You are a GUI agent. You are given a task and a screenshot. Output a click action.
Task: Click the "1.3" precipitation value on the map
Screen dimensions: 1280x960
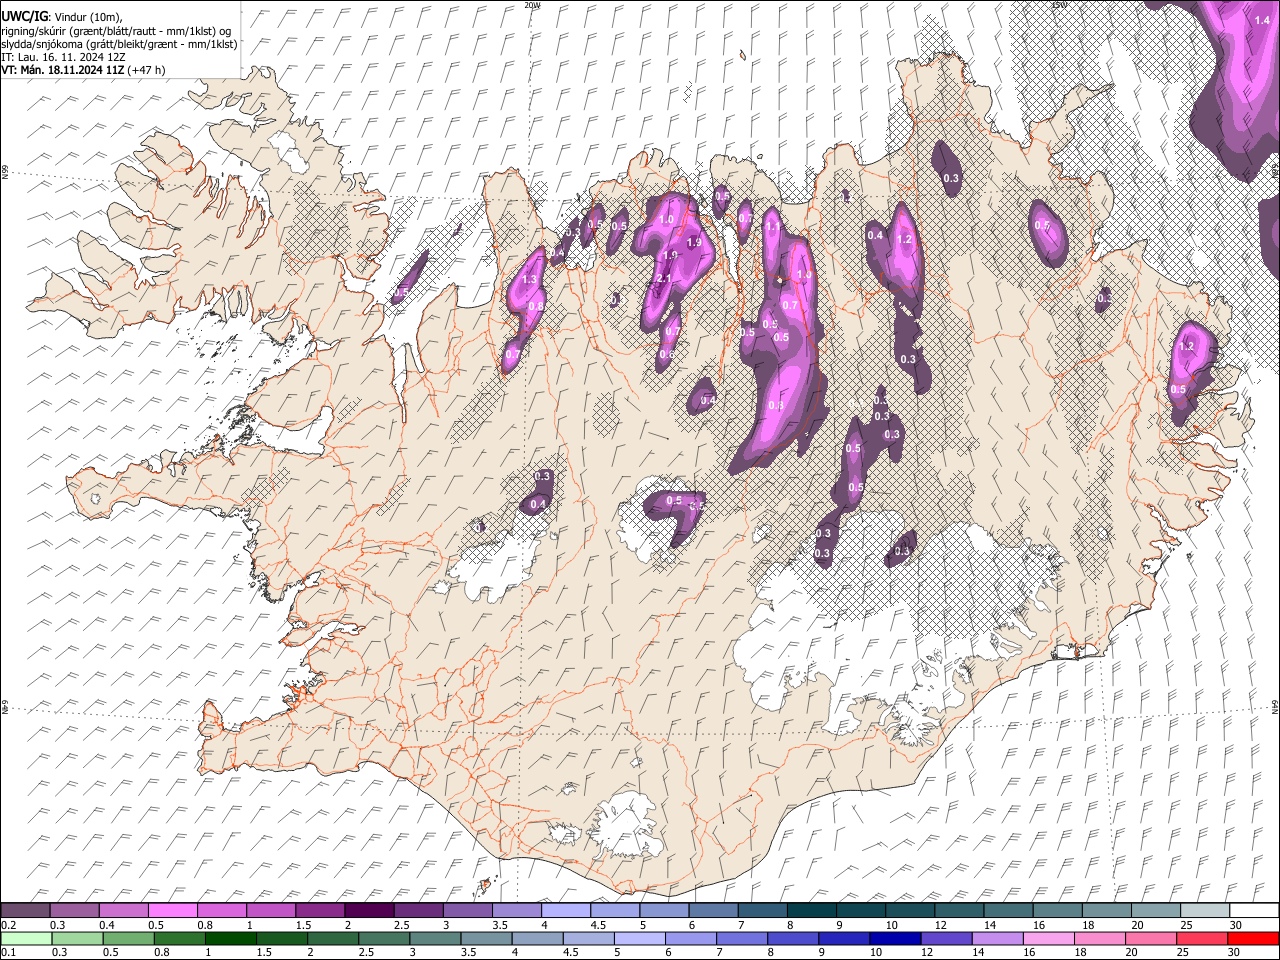tap(530, 280)
